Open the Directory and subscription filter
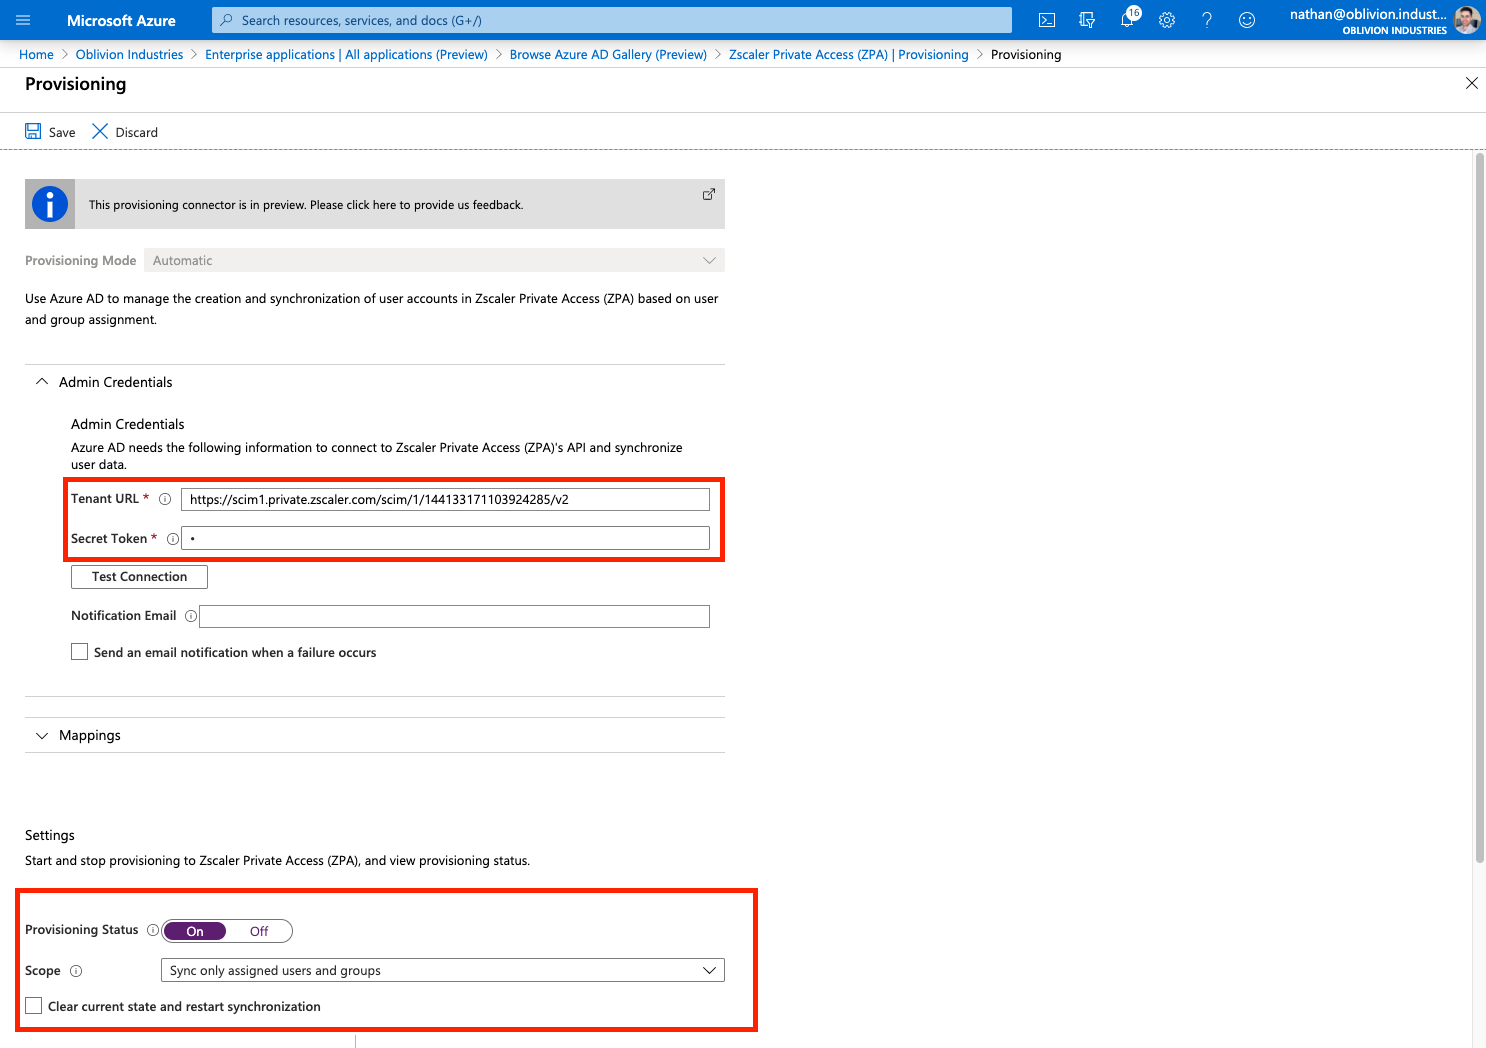Viewport: 1486px width, 1048px height. click(x=1087, y=20)
